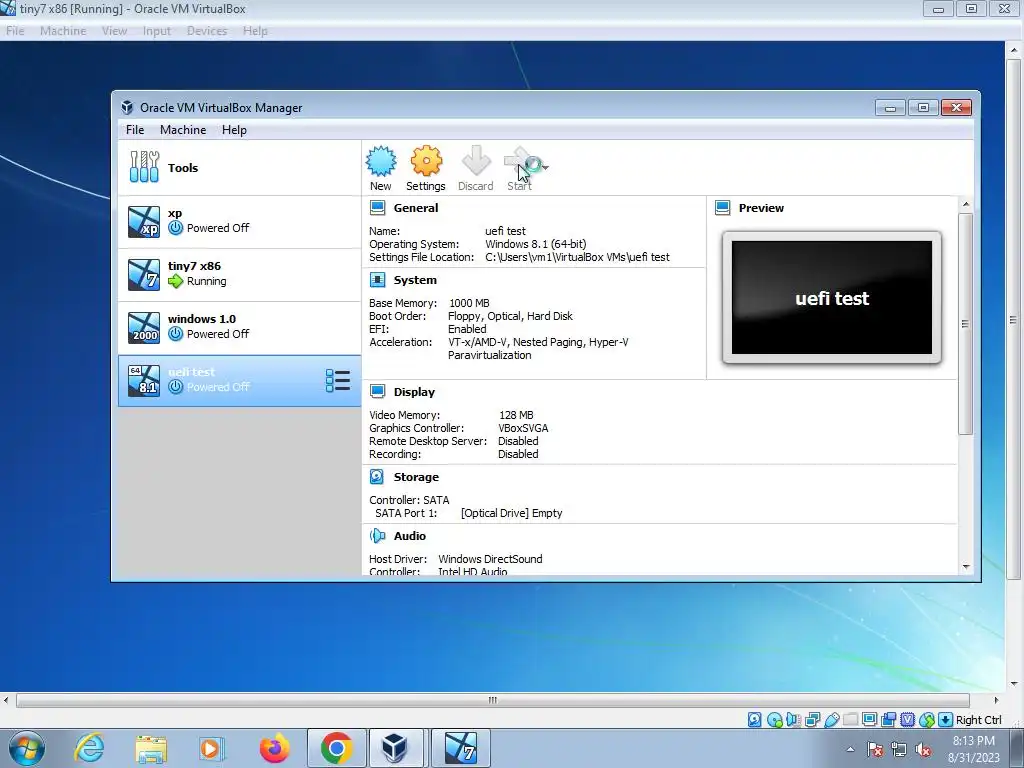Click VirtualBox cube taskbar button

point(395,748)
